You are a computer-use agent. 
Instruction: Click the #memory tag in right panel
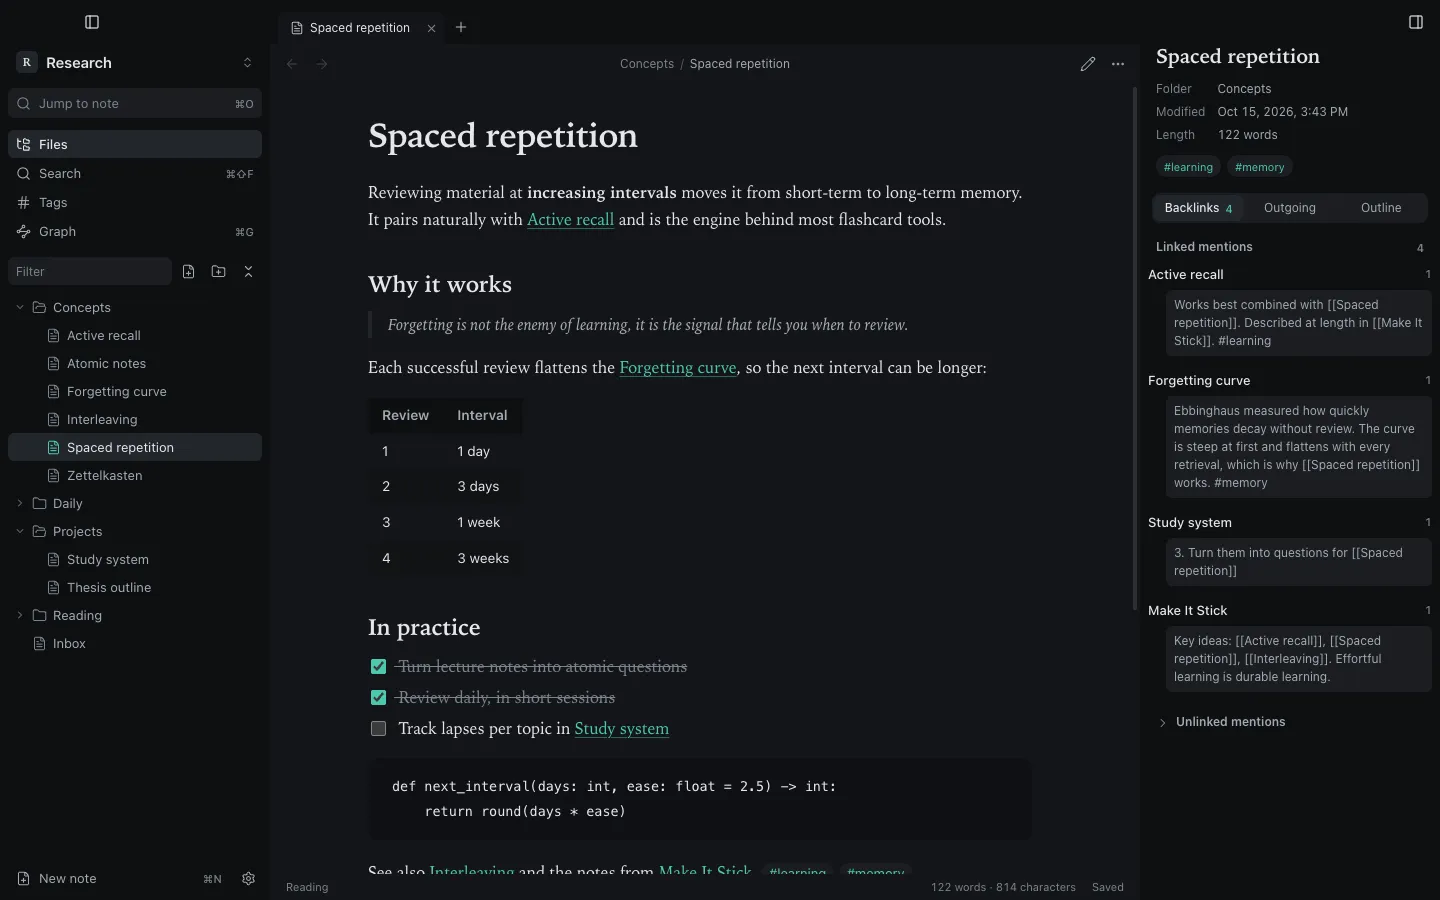(x=1259, y=167)
